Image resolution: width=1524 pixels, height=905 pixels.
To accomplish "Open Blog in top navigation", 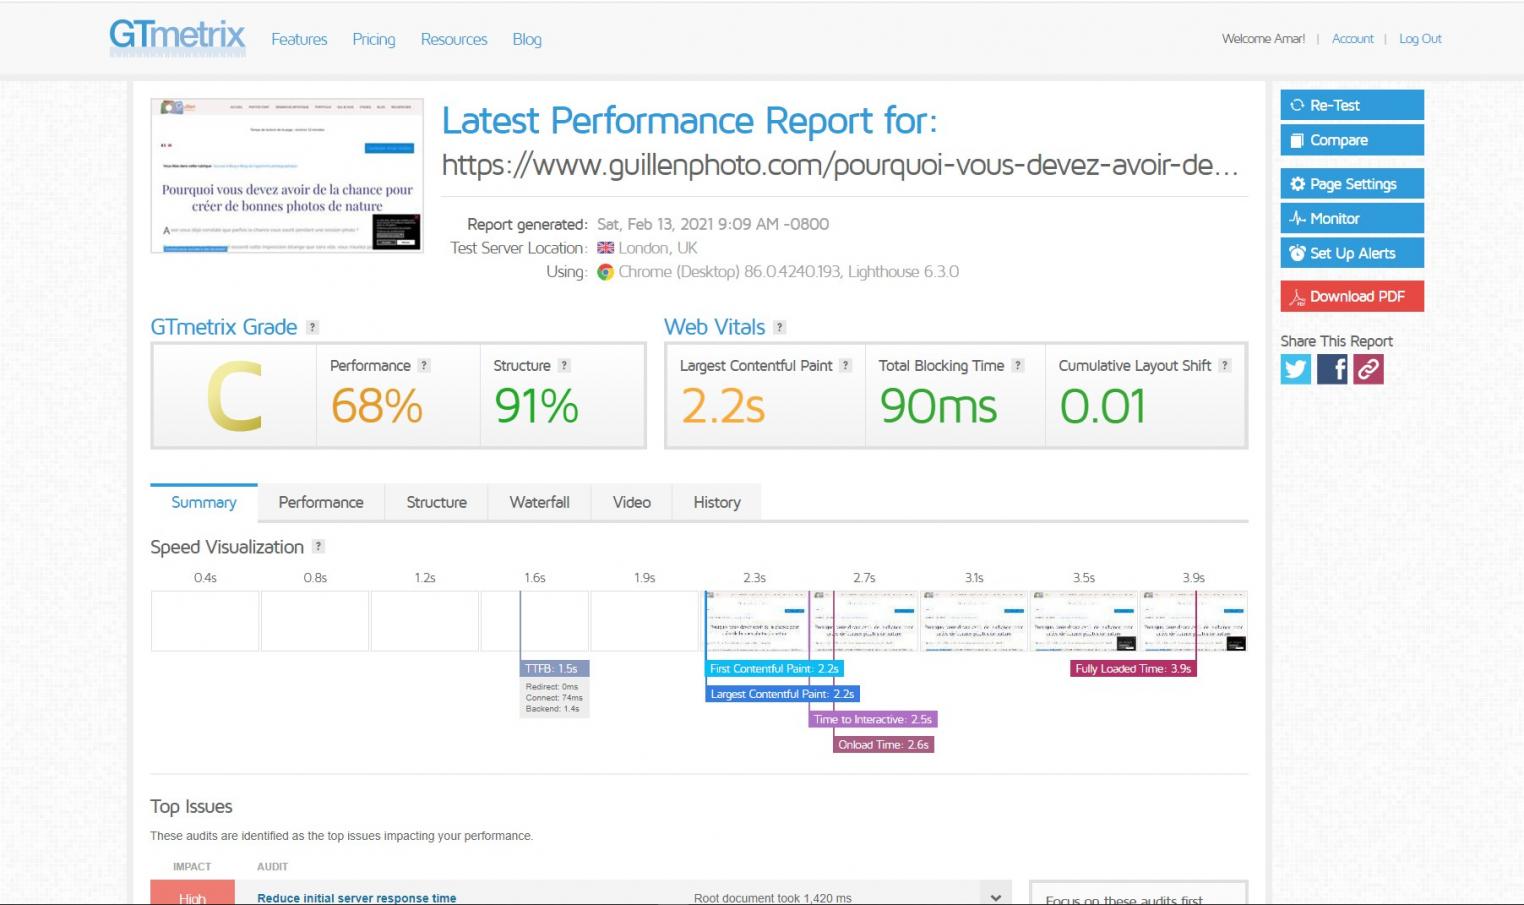I will [x=527, y=39].
